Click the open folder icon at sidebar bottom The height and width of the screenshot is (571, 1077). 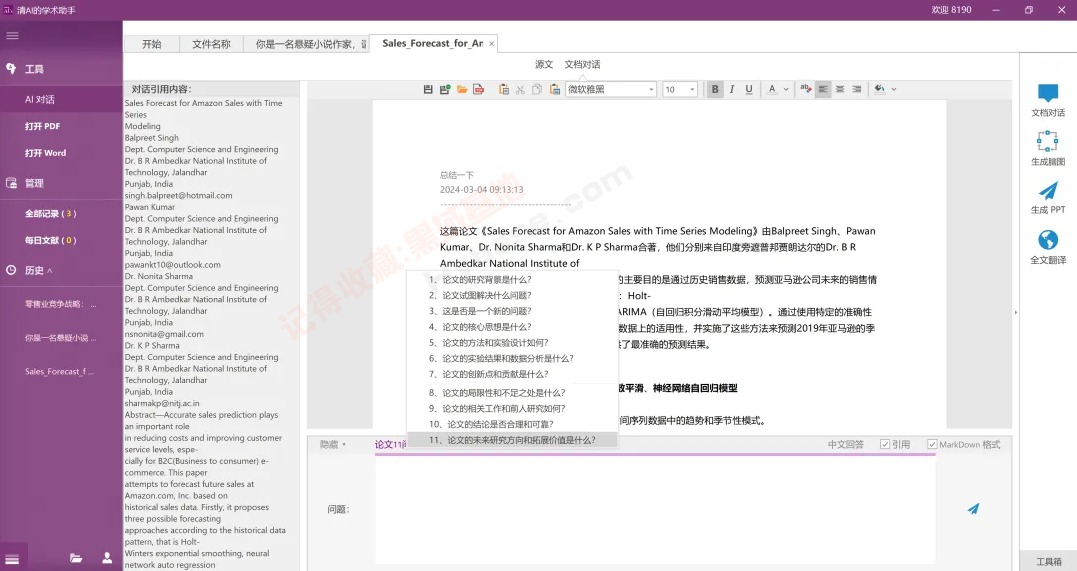76,559
